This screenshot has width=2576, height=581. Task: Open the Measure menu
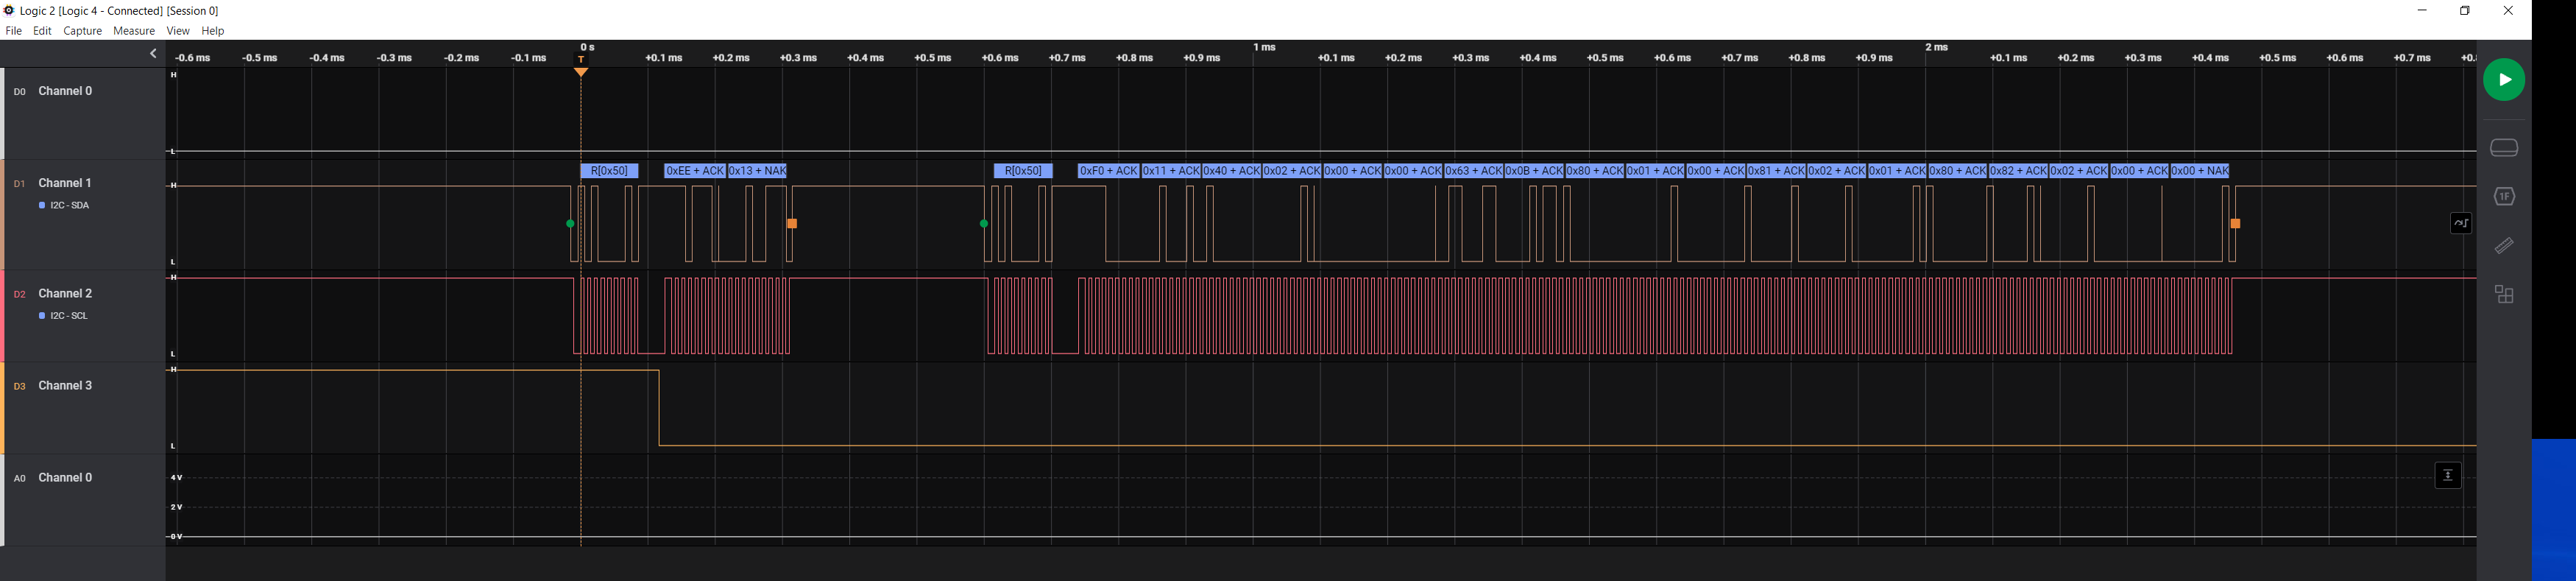pyautogui.click(x=134, y=31)
